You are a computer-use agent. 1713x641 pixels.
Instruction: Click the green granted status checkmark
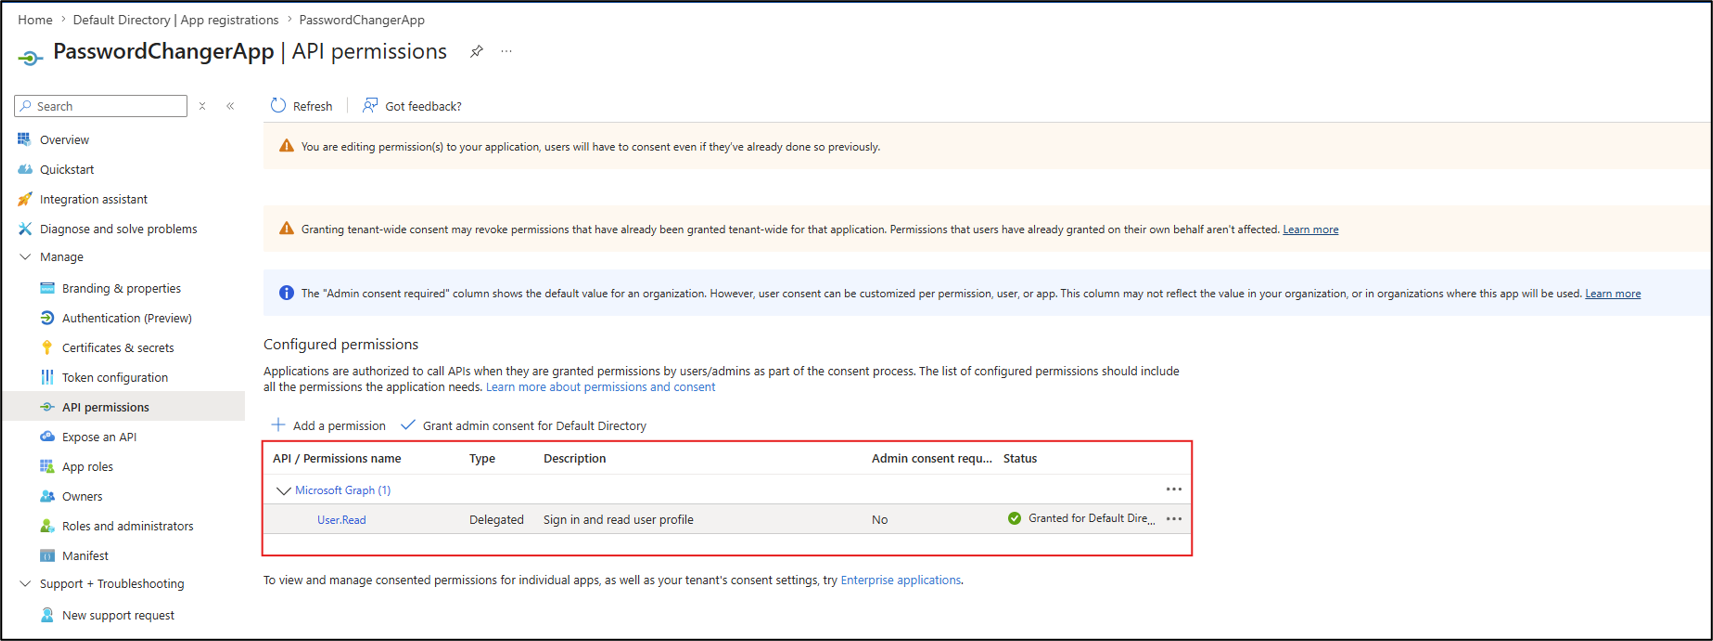point(1014,519)
